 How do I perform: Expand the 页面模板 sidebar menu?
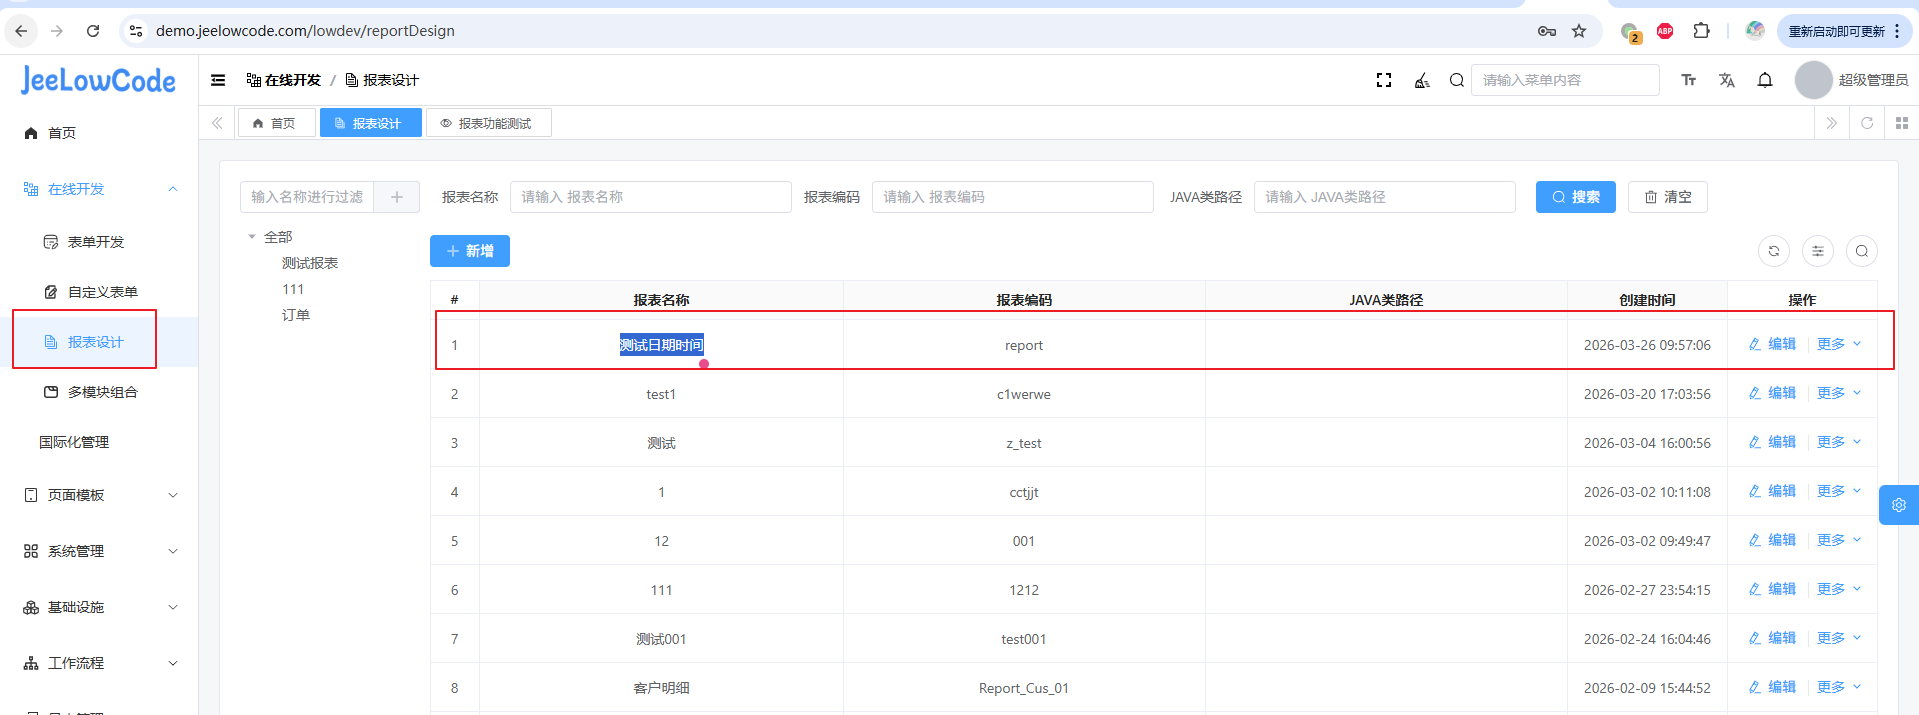(x=100, y=495)
